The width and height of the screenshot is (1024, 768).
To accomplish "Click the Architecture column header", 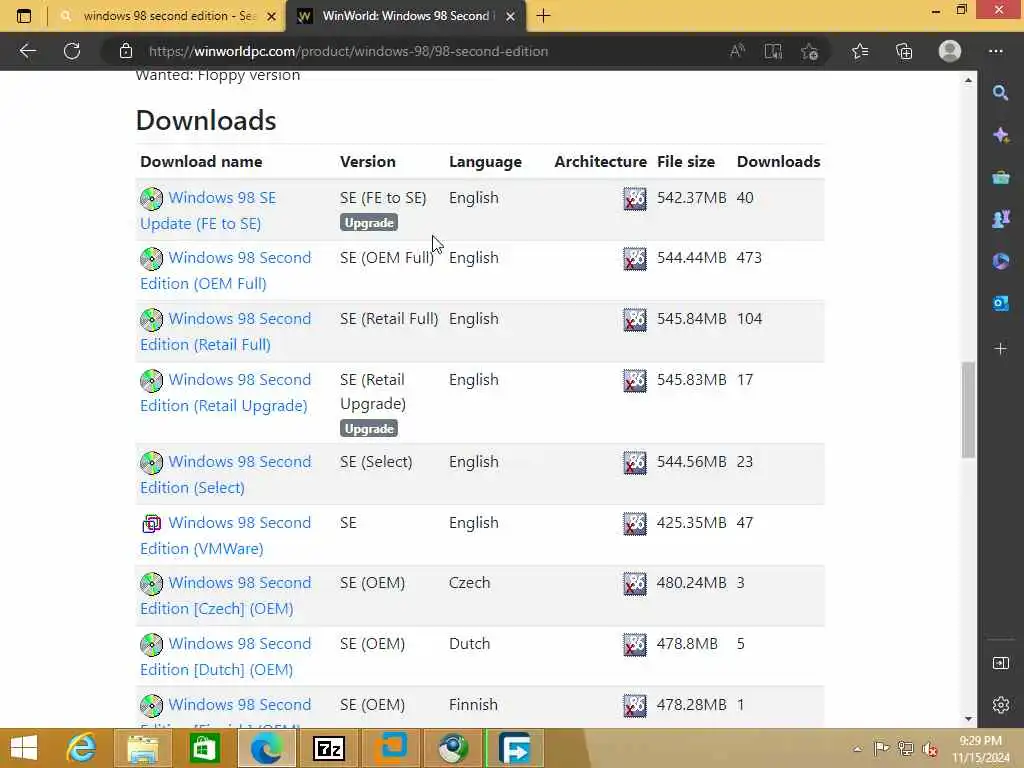I will tap(600, 161).
